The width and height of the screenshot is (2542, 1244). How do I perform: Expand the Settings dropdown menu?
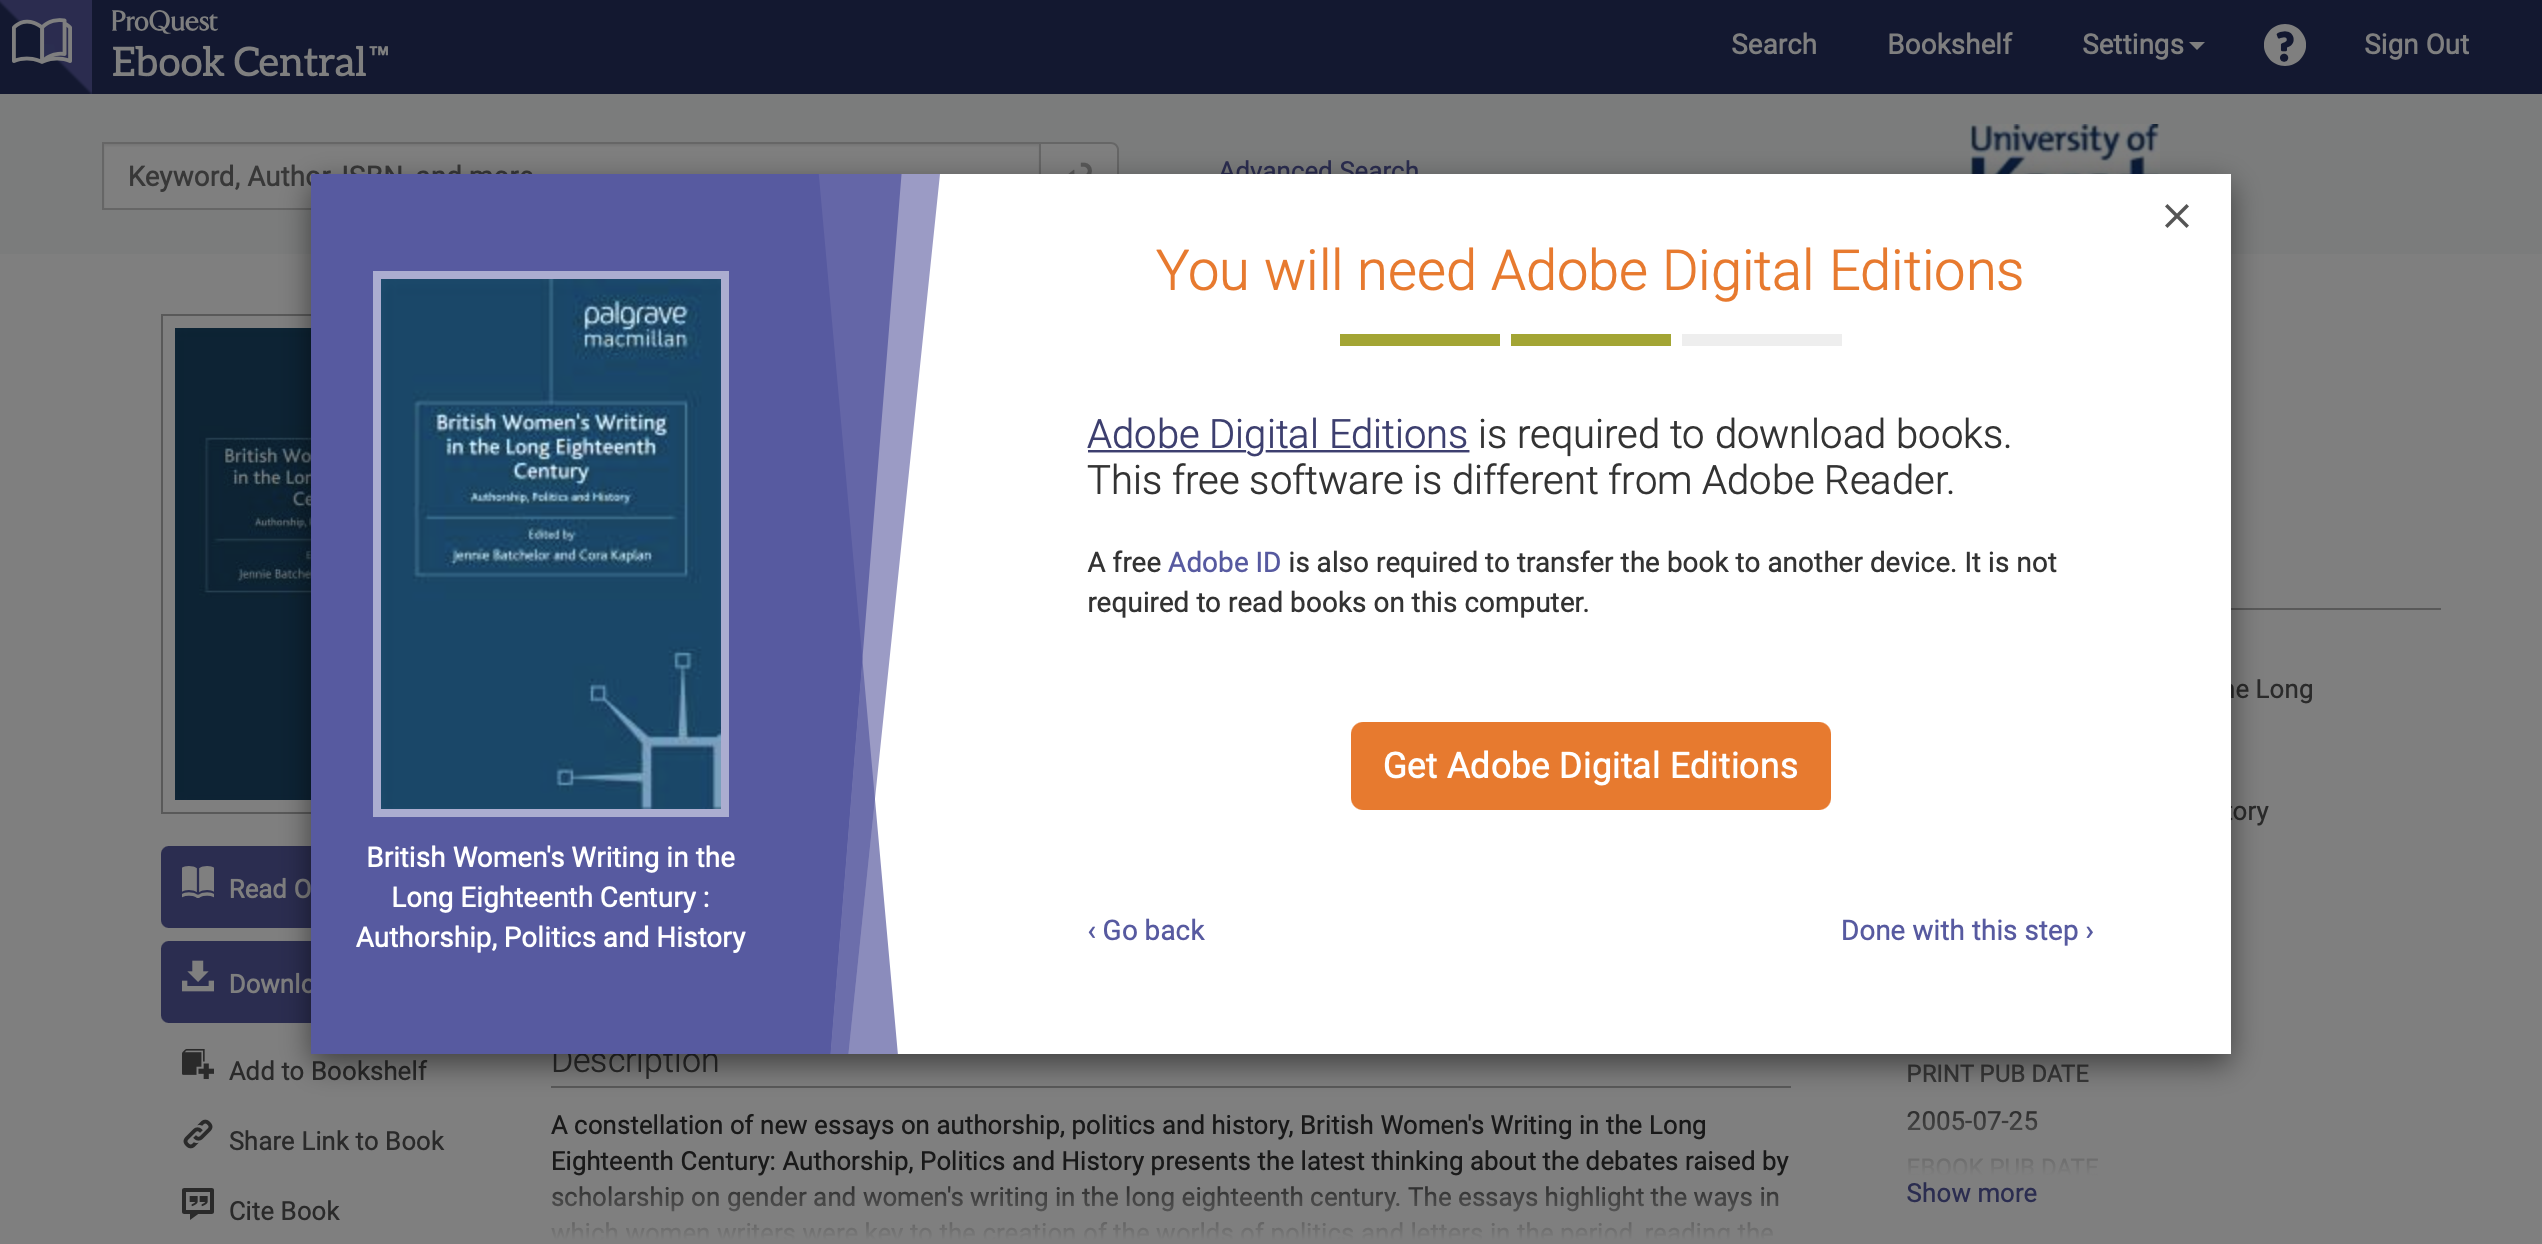click(2142, 45)
